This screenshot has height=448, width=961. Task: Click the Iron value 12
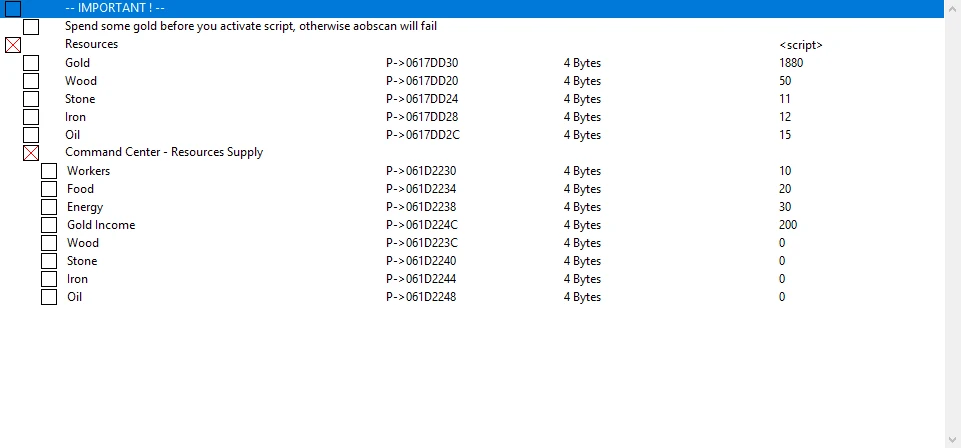click(x=785, y=116)
